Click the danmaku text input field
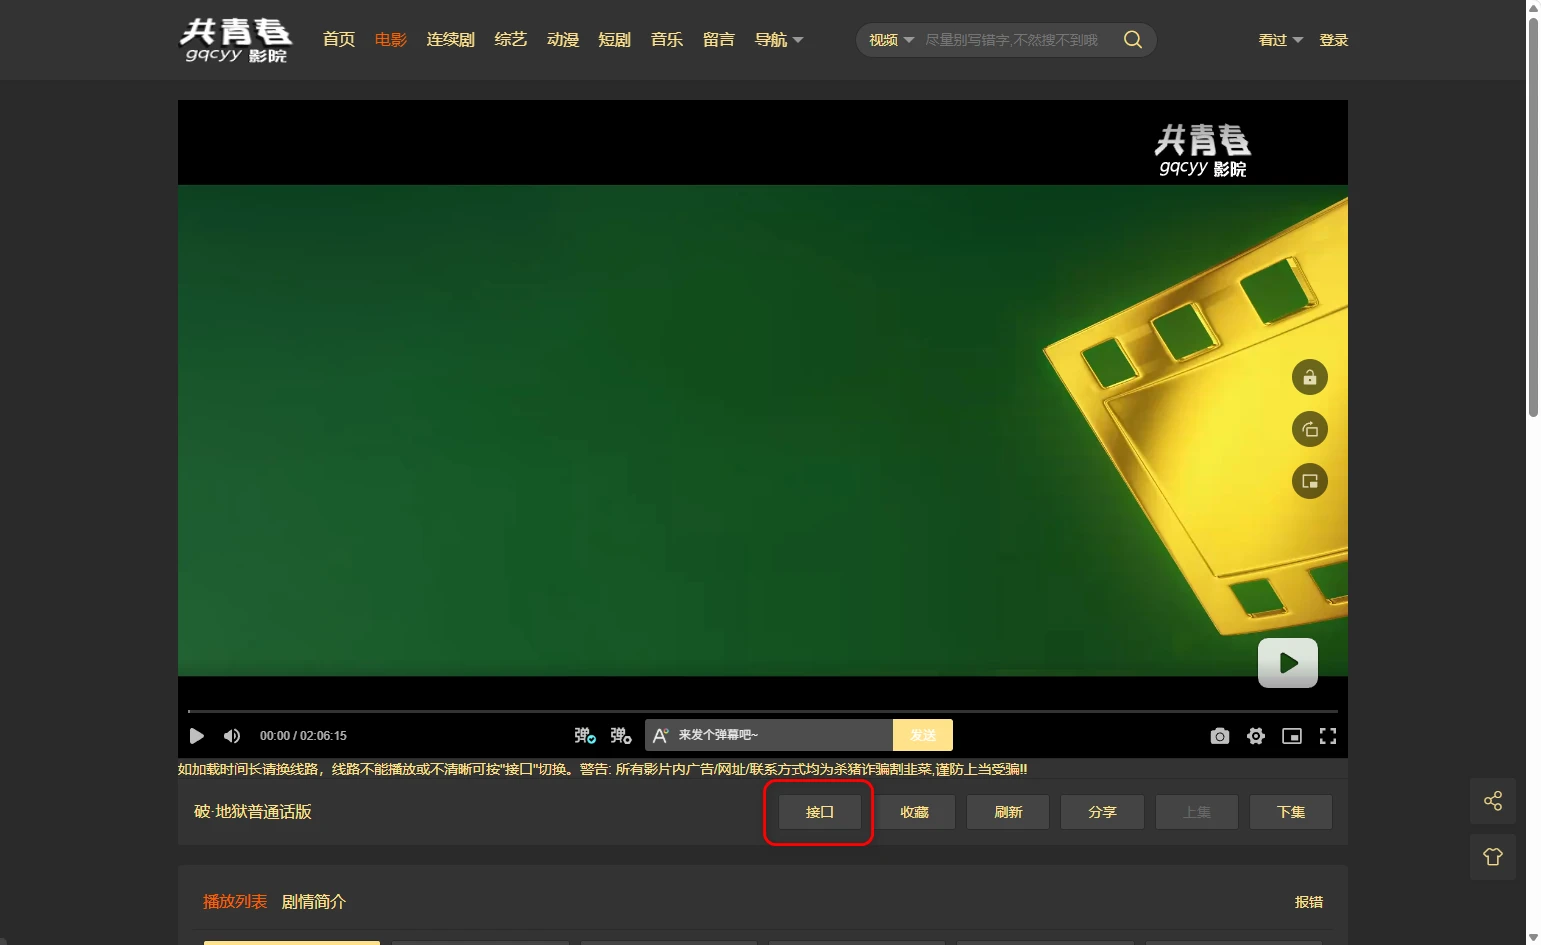This screenshot has width=1541, height=945. [780, 735]
